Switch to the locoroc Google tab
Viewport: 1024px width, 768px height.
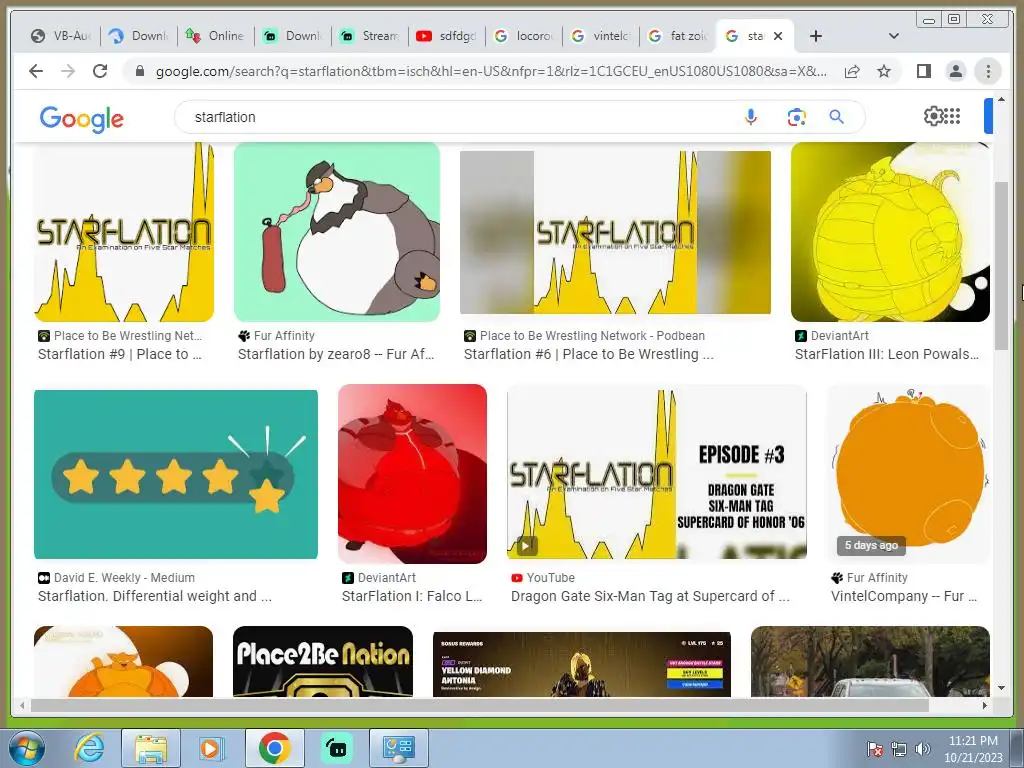point(523,36)
